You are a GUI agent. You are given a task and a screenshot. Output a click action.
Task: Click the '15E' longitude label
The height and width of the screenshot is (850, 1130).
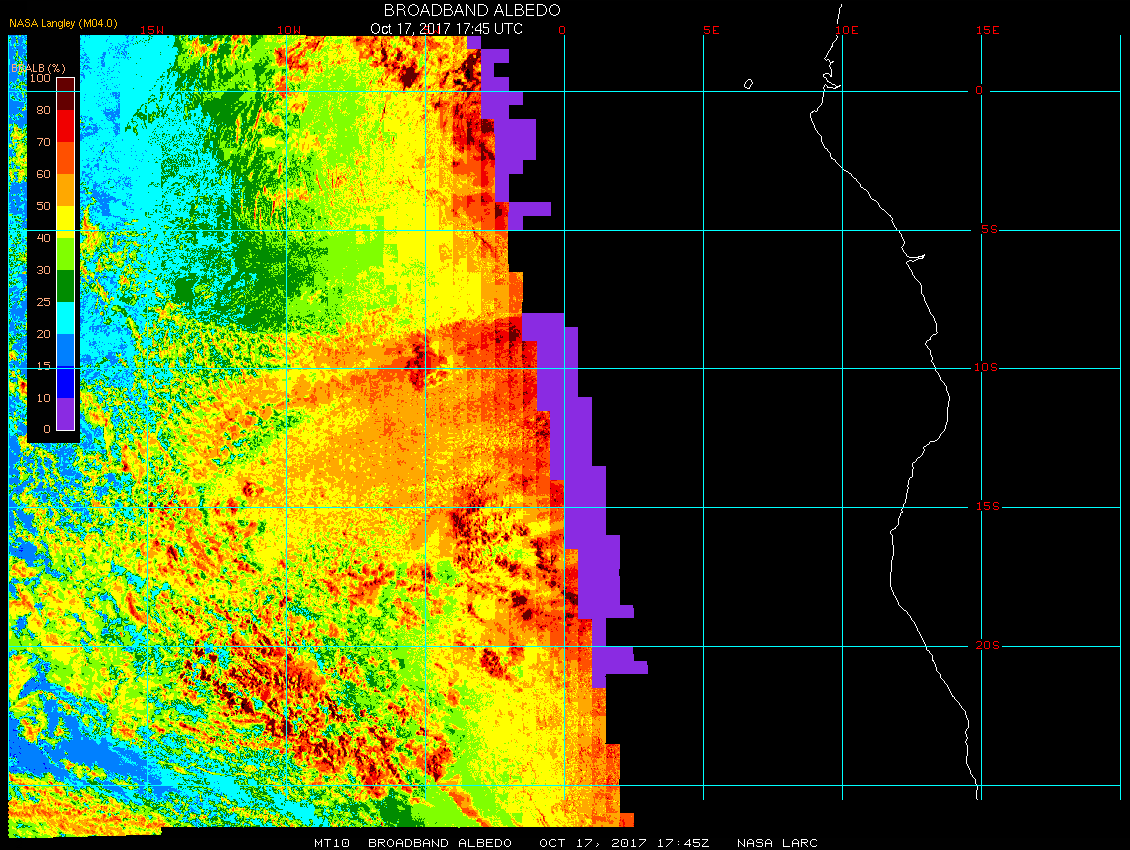click(987, 30)
